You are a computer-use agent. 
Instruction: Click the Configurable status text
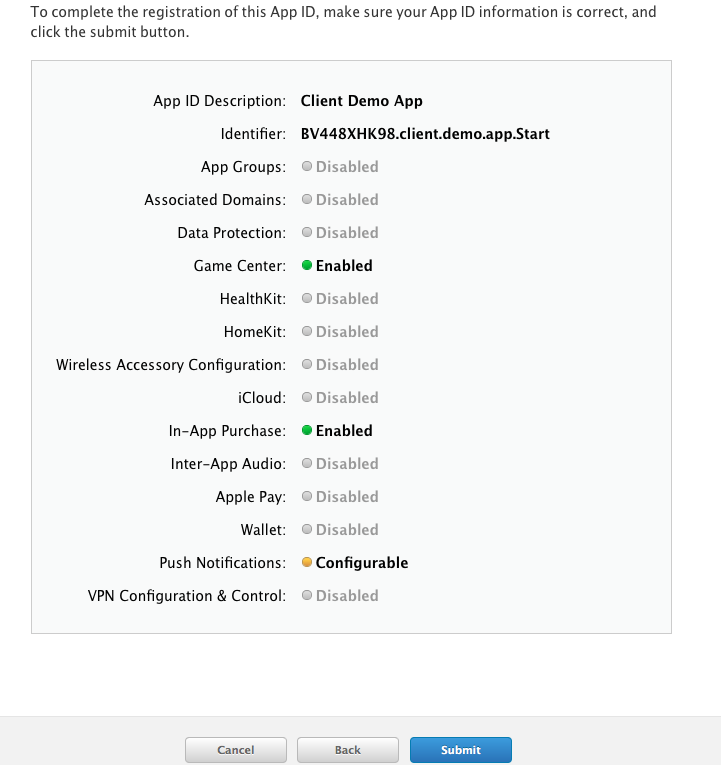(362, 563)
